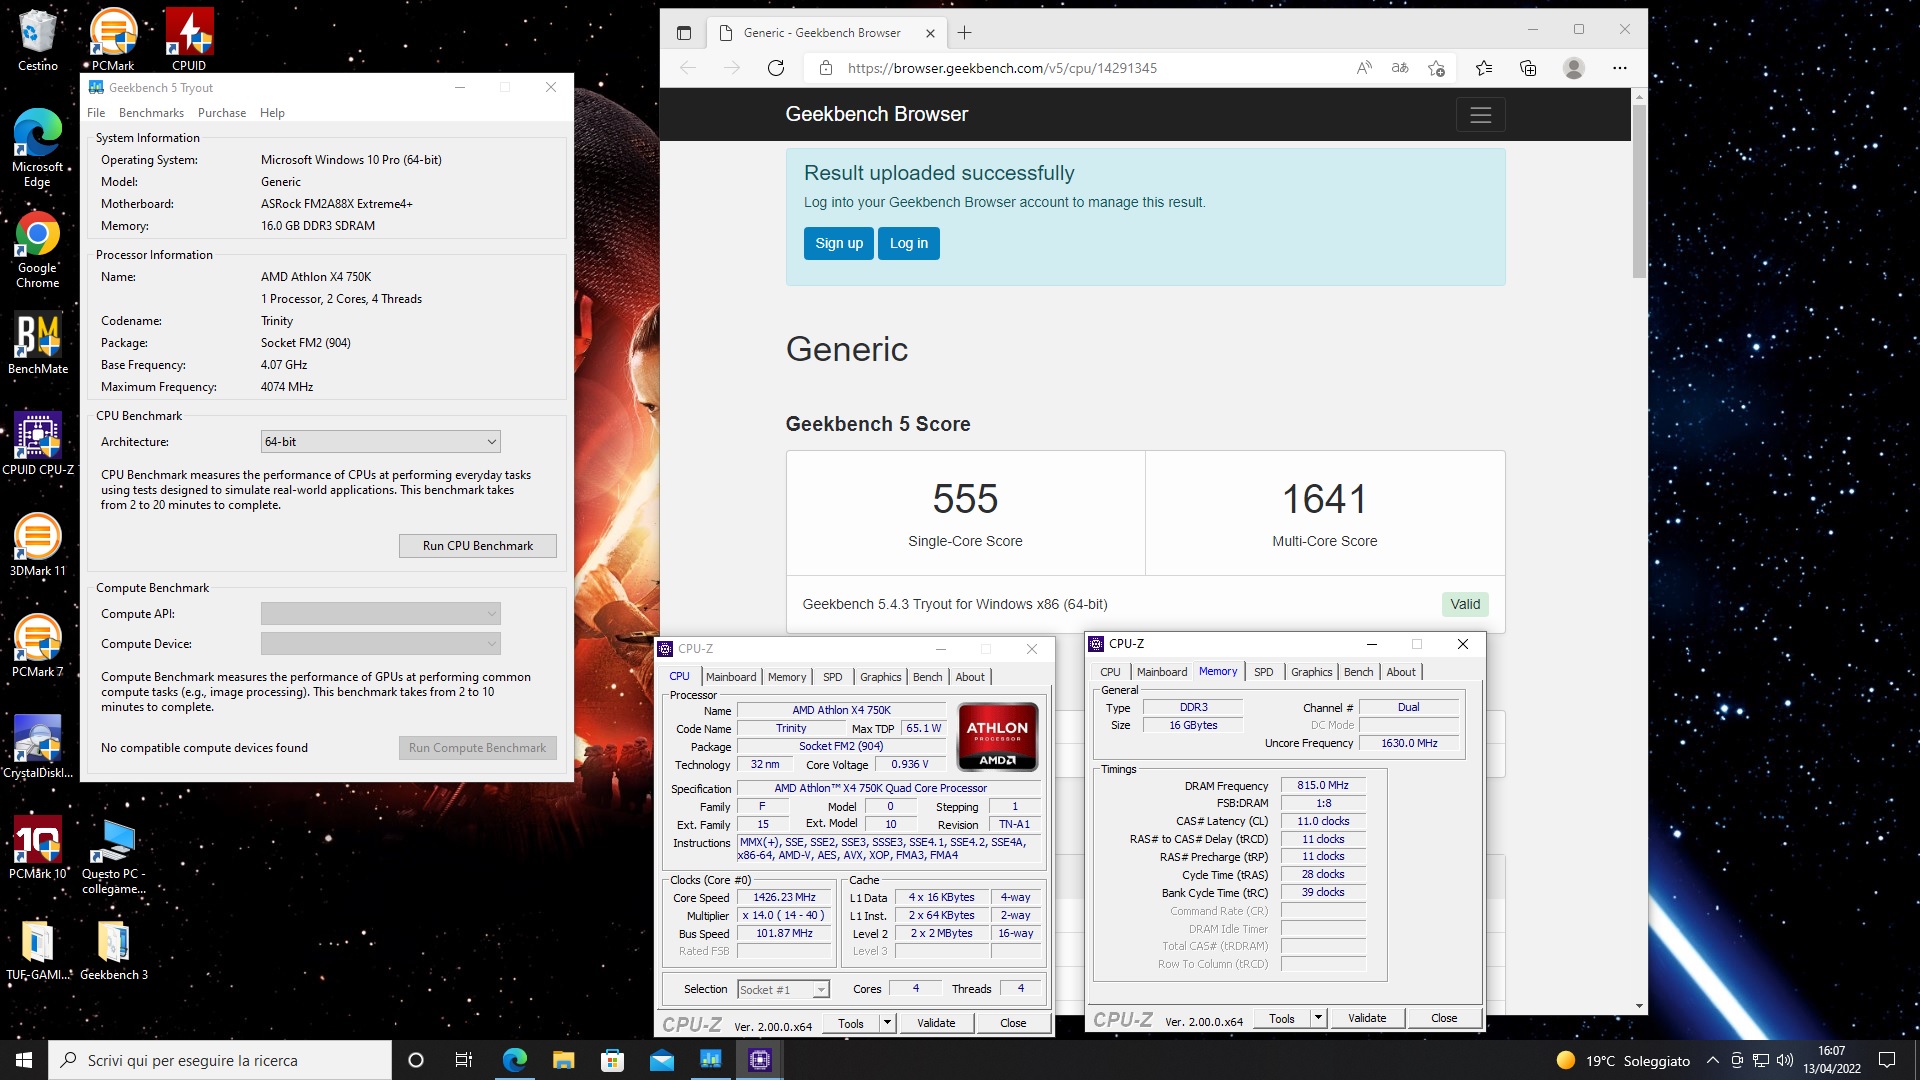Open Task View on the taskbar
This screenshot has height=1080, width=1920.
click(463, 1060)
